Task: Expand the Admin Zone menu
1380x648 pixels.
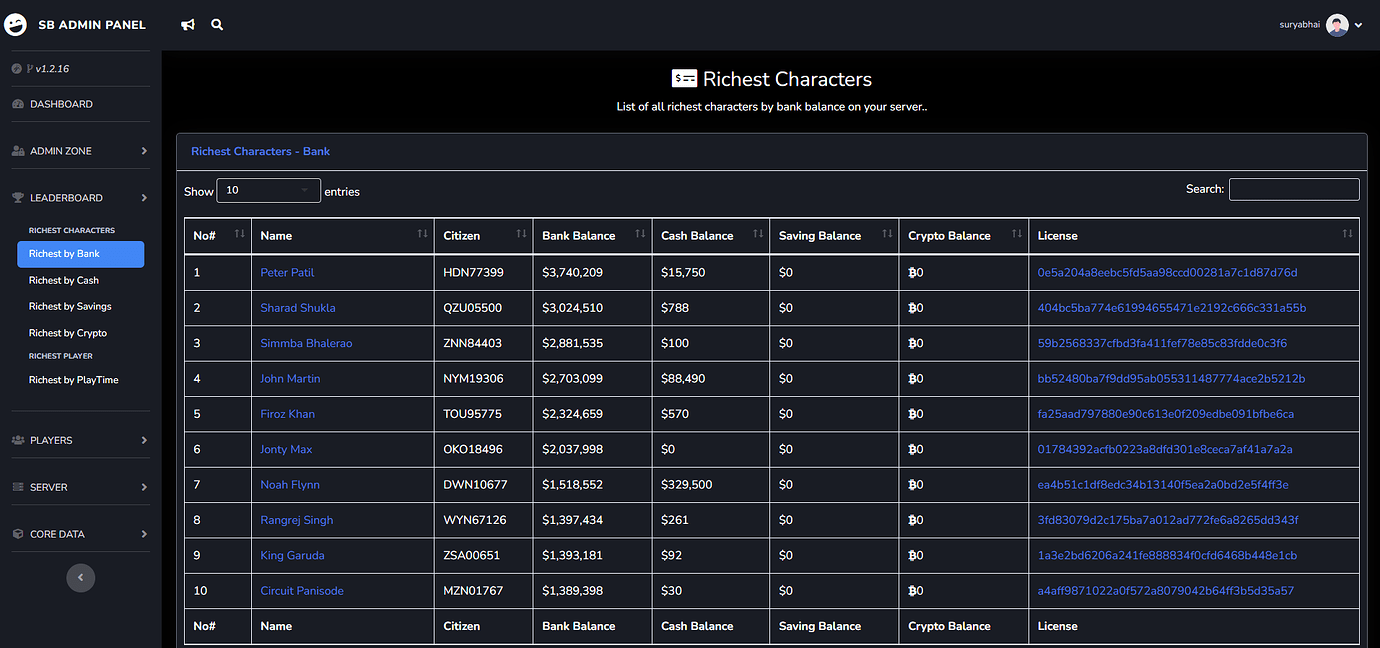Action: coord(80,151)
